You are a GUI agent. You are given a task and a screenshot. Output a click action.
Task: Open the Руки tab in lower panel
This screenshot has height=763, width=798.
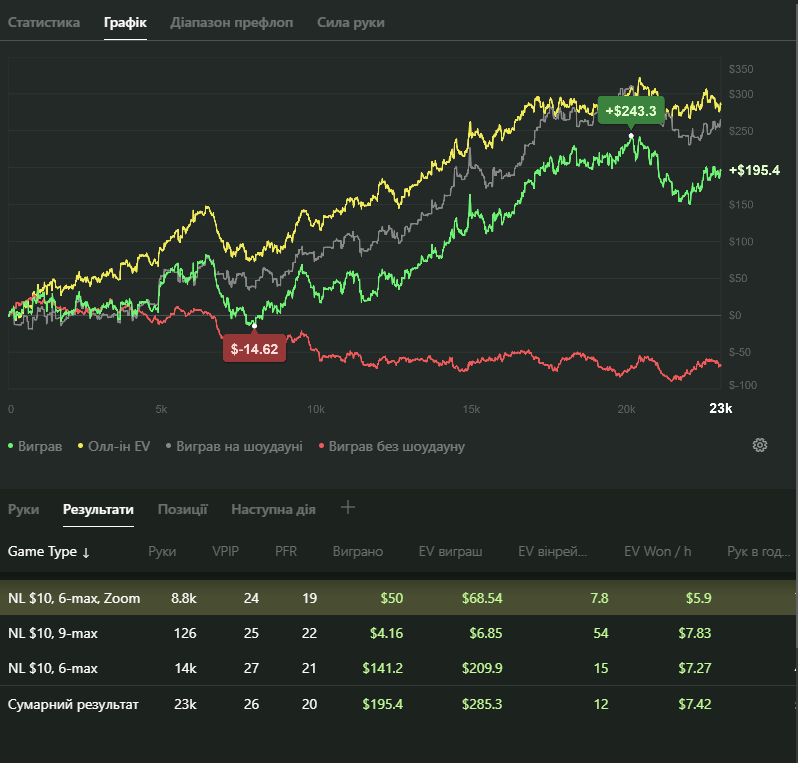(x=23, y=509)
